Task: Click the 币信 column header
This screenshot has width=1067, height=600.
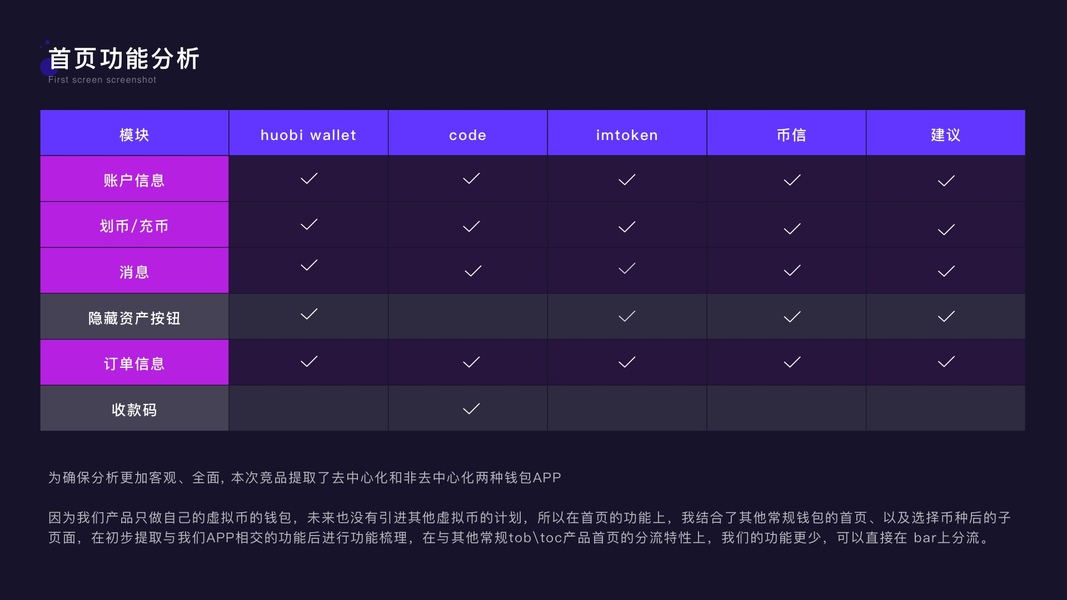Action: pos(791,135)
